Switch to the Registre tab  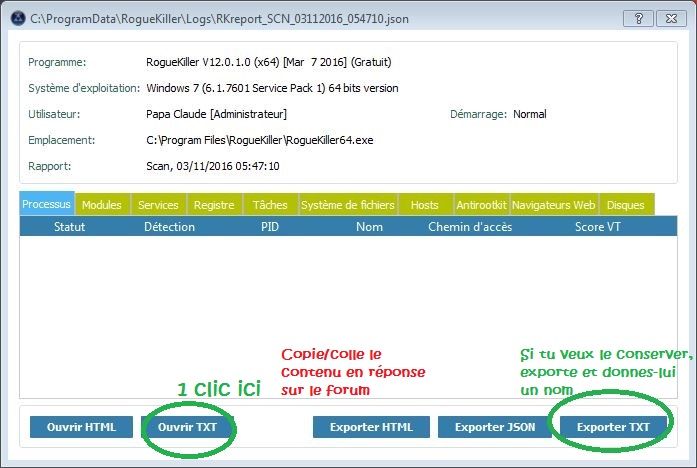pos(214,205)
